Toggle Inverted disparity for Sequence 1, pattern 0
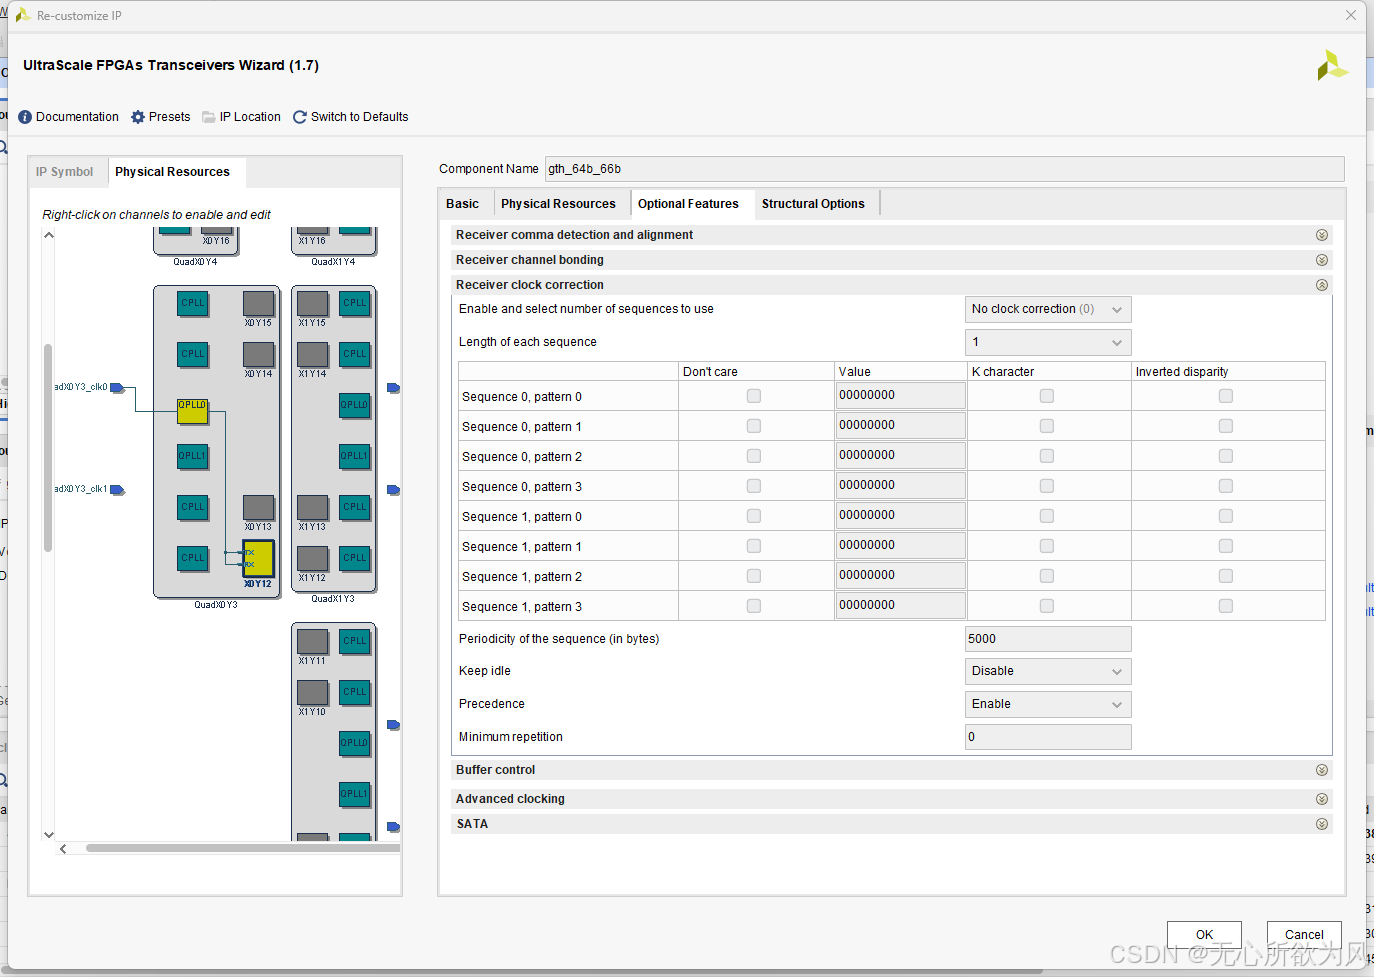Image resolution: width=1374 pixels, height=977 pixels. pyautogui.click(x=1226, y=516)
